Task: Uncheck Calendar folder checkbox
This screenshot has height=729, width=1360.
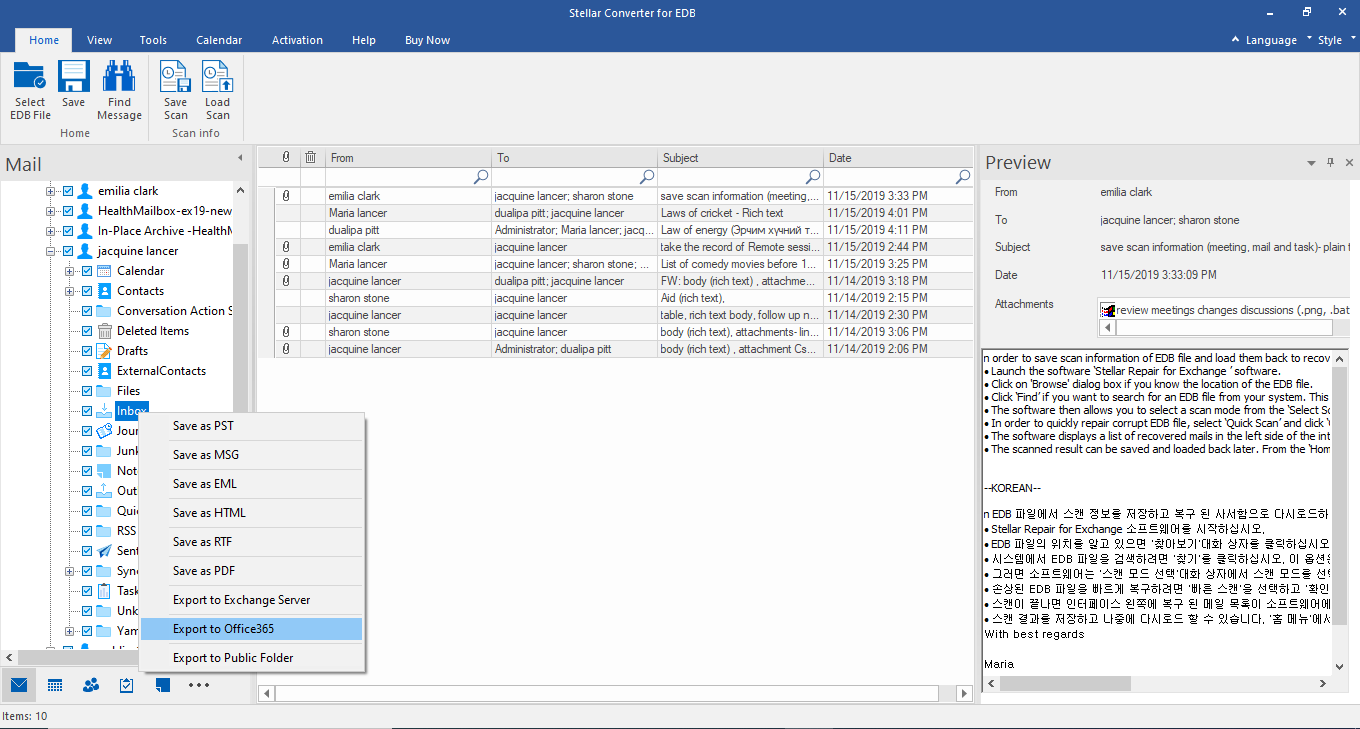Action: coord(87,271)
